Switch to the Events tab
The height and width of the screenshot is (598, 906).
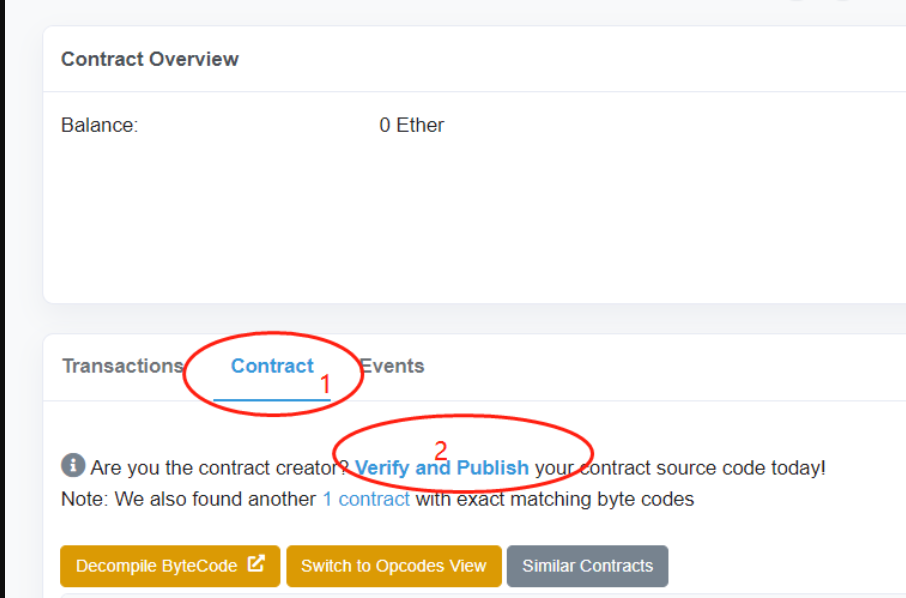392,366
